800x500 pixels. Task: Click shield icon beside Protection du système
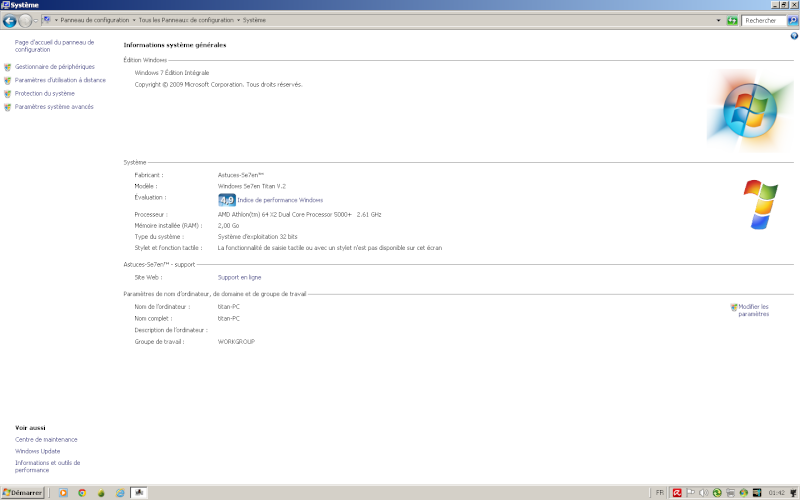[8, 94]
